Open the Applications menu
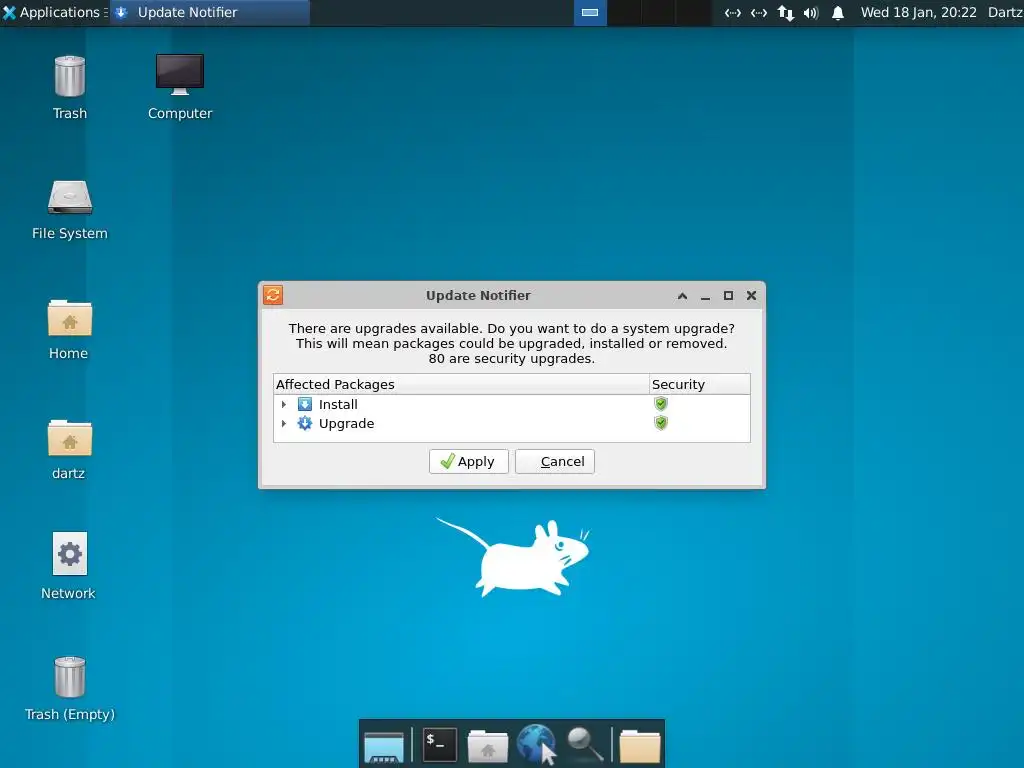 point(52,12)
